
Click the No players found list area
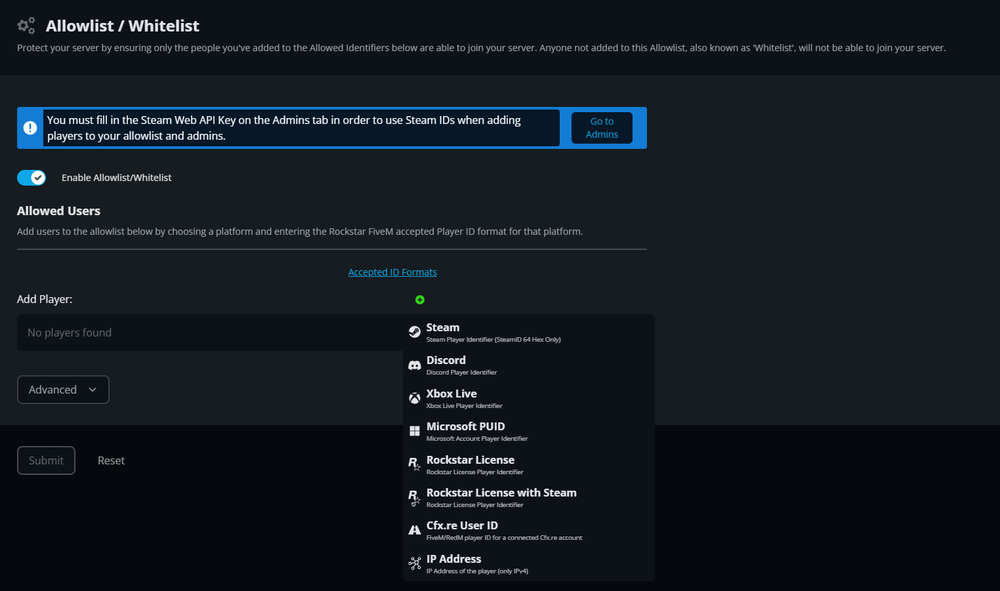point(200,332)
